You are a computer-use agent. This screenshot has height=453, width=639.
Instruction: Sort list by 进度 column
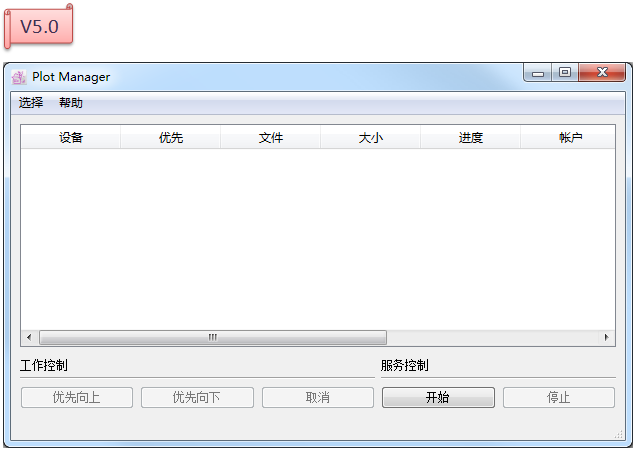(471, 138)
